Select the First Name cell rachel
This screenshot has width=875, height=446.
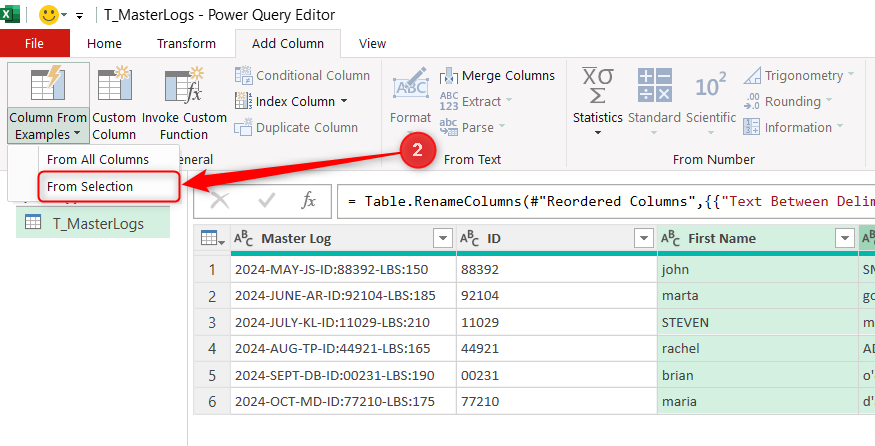[757, 349]
